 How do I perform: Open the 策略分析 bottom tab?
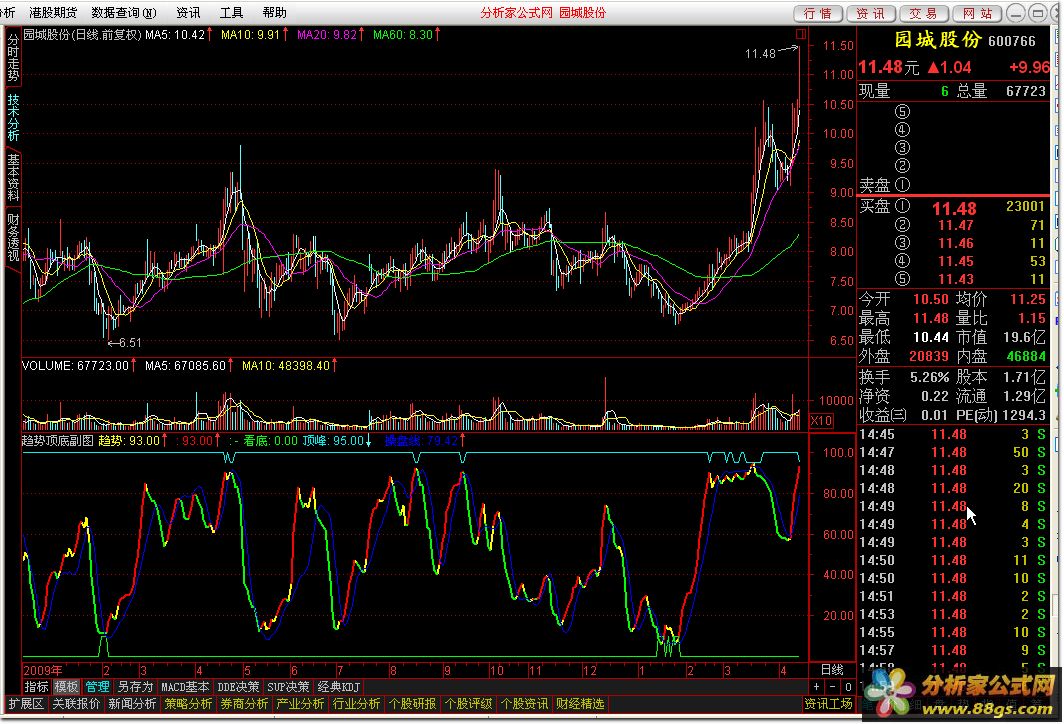coord(188,704)
